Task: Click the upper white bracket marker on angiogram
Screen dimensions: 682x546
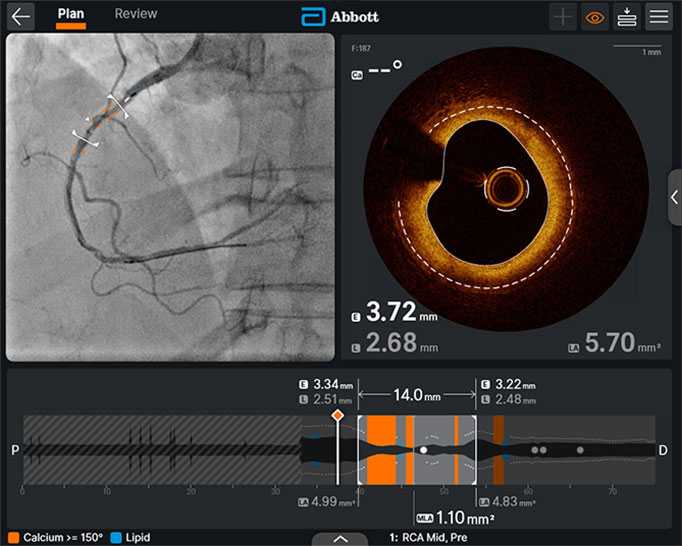Action: (x=118, y=107)
